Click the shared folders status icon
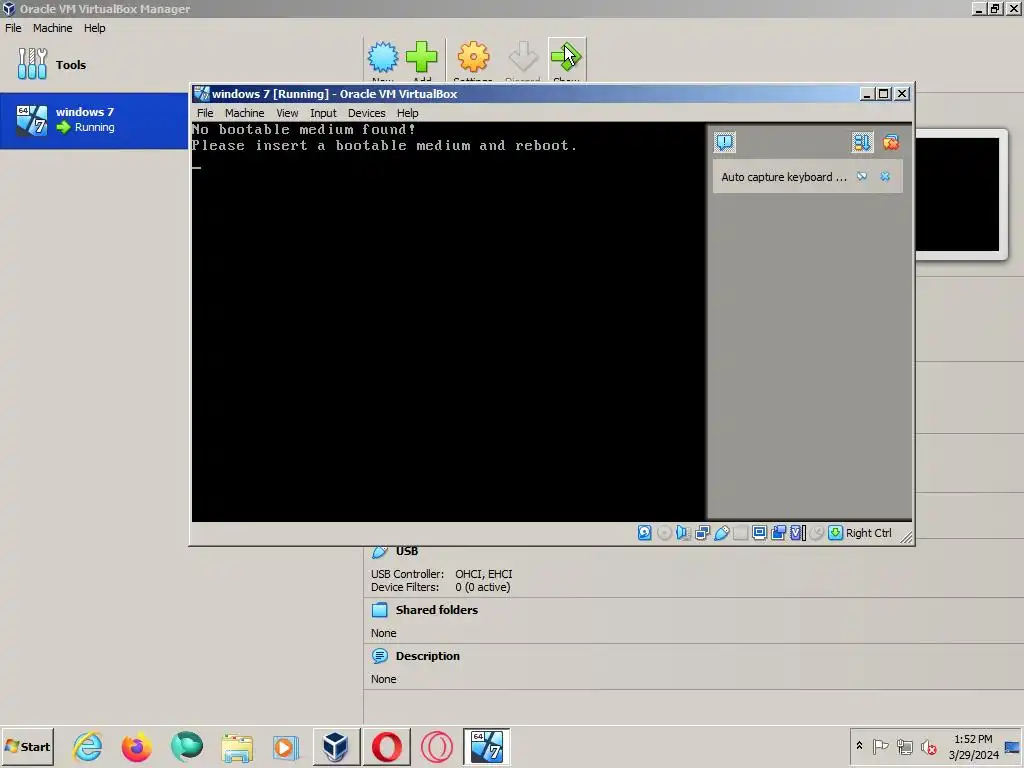Image resolution: width=1024 pixels, height=768 pixels. [x=740, y=533]
